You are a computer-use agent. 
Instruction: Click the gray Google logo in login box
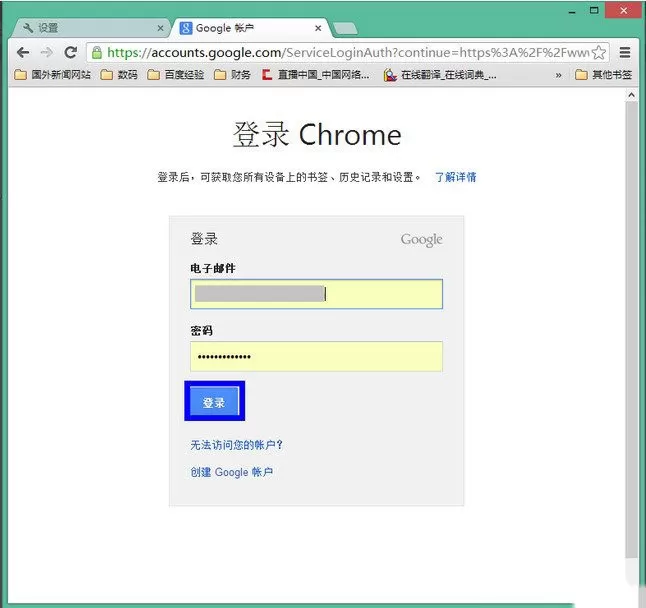coord(421,240)
